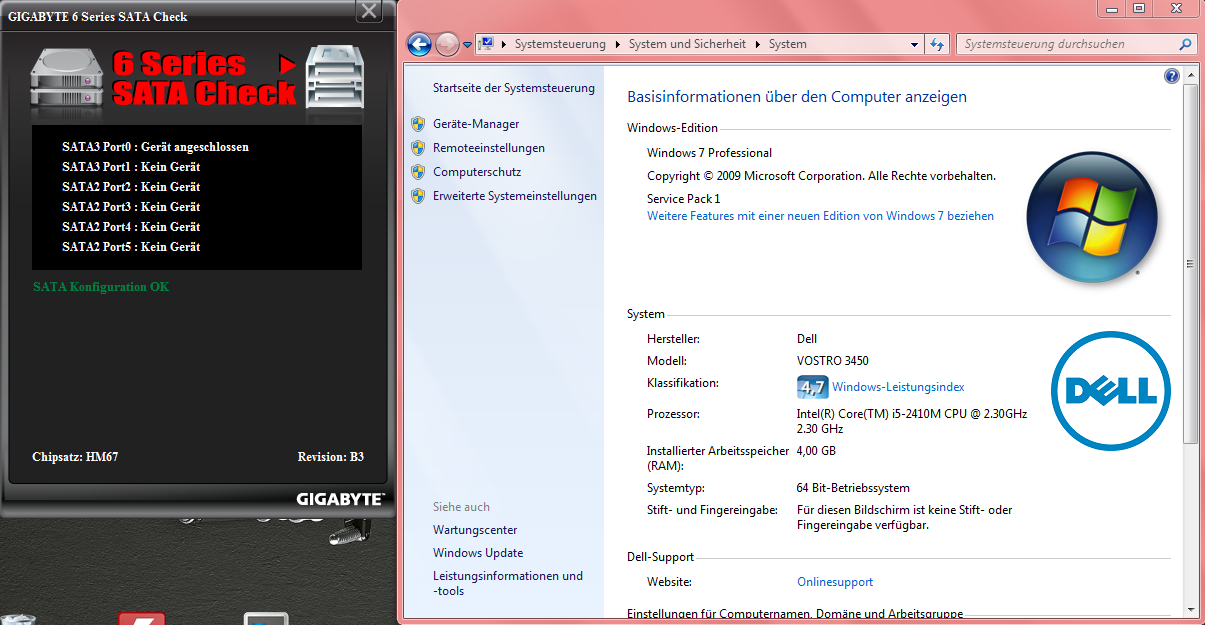Click the vertical scrollbar thumb in System window
1205x625 pixels.
[1190, 264]
